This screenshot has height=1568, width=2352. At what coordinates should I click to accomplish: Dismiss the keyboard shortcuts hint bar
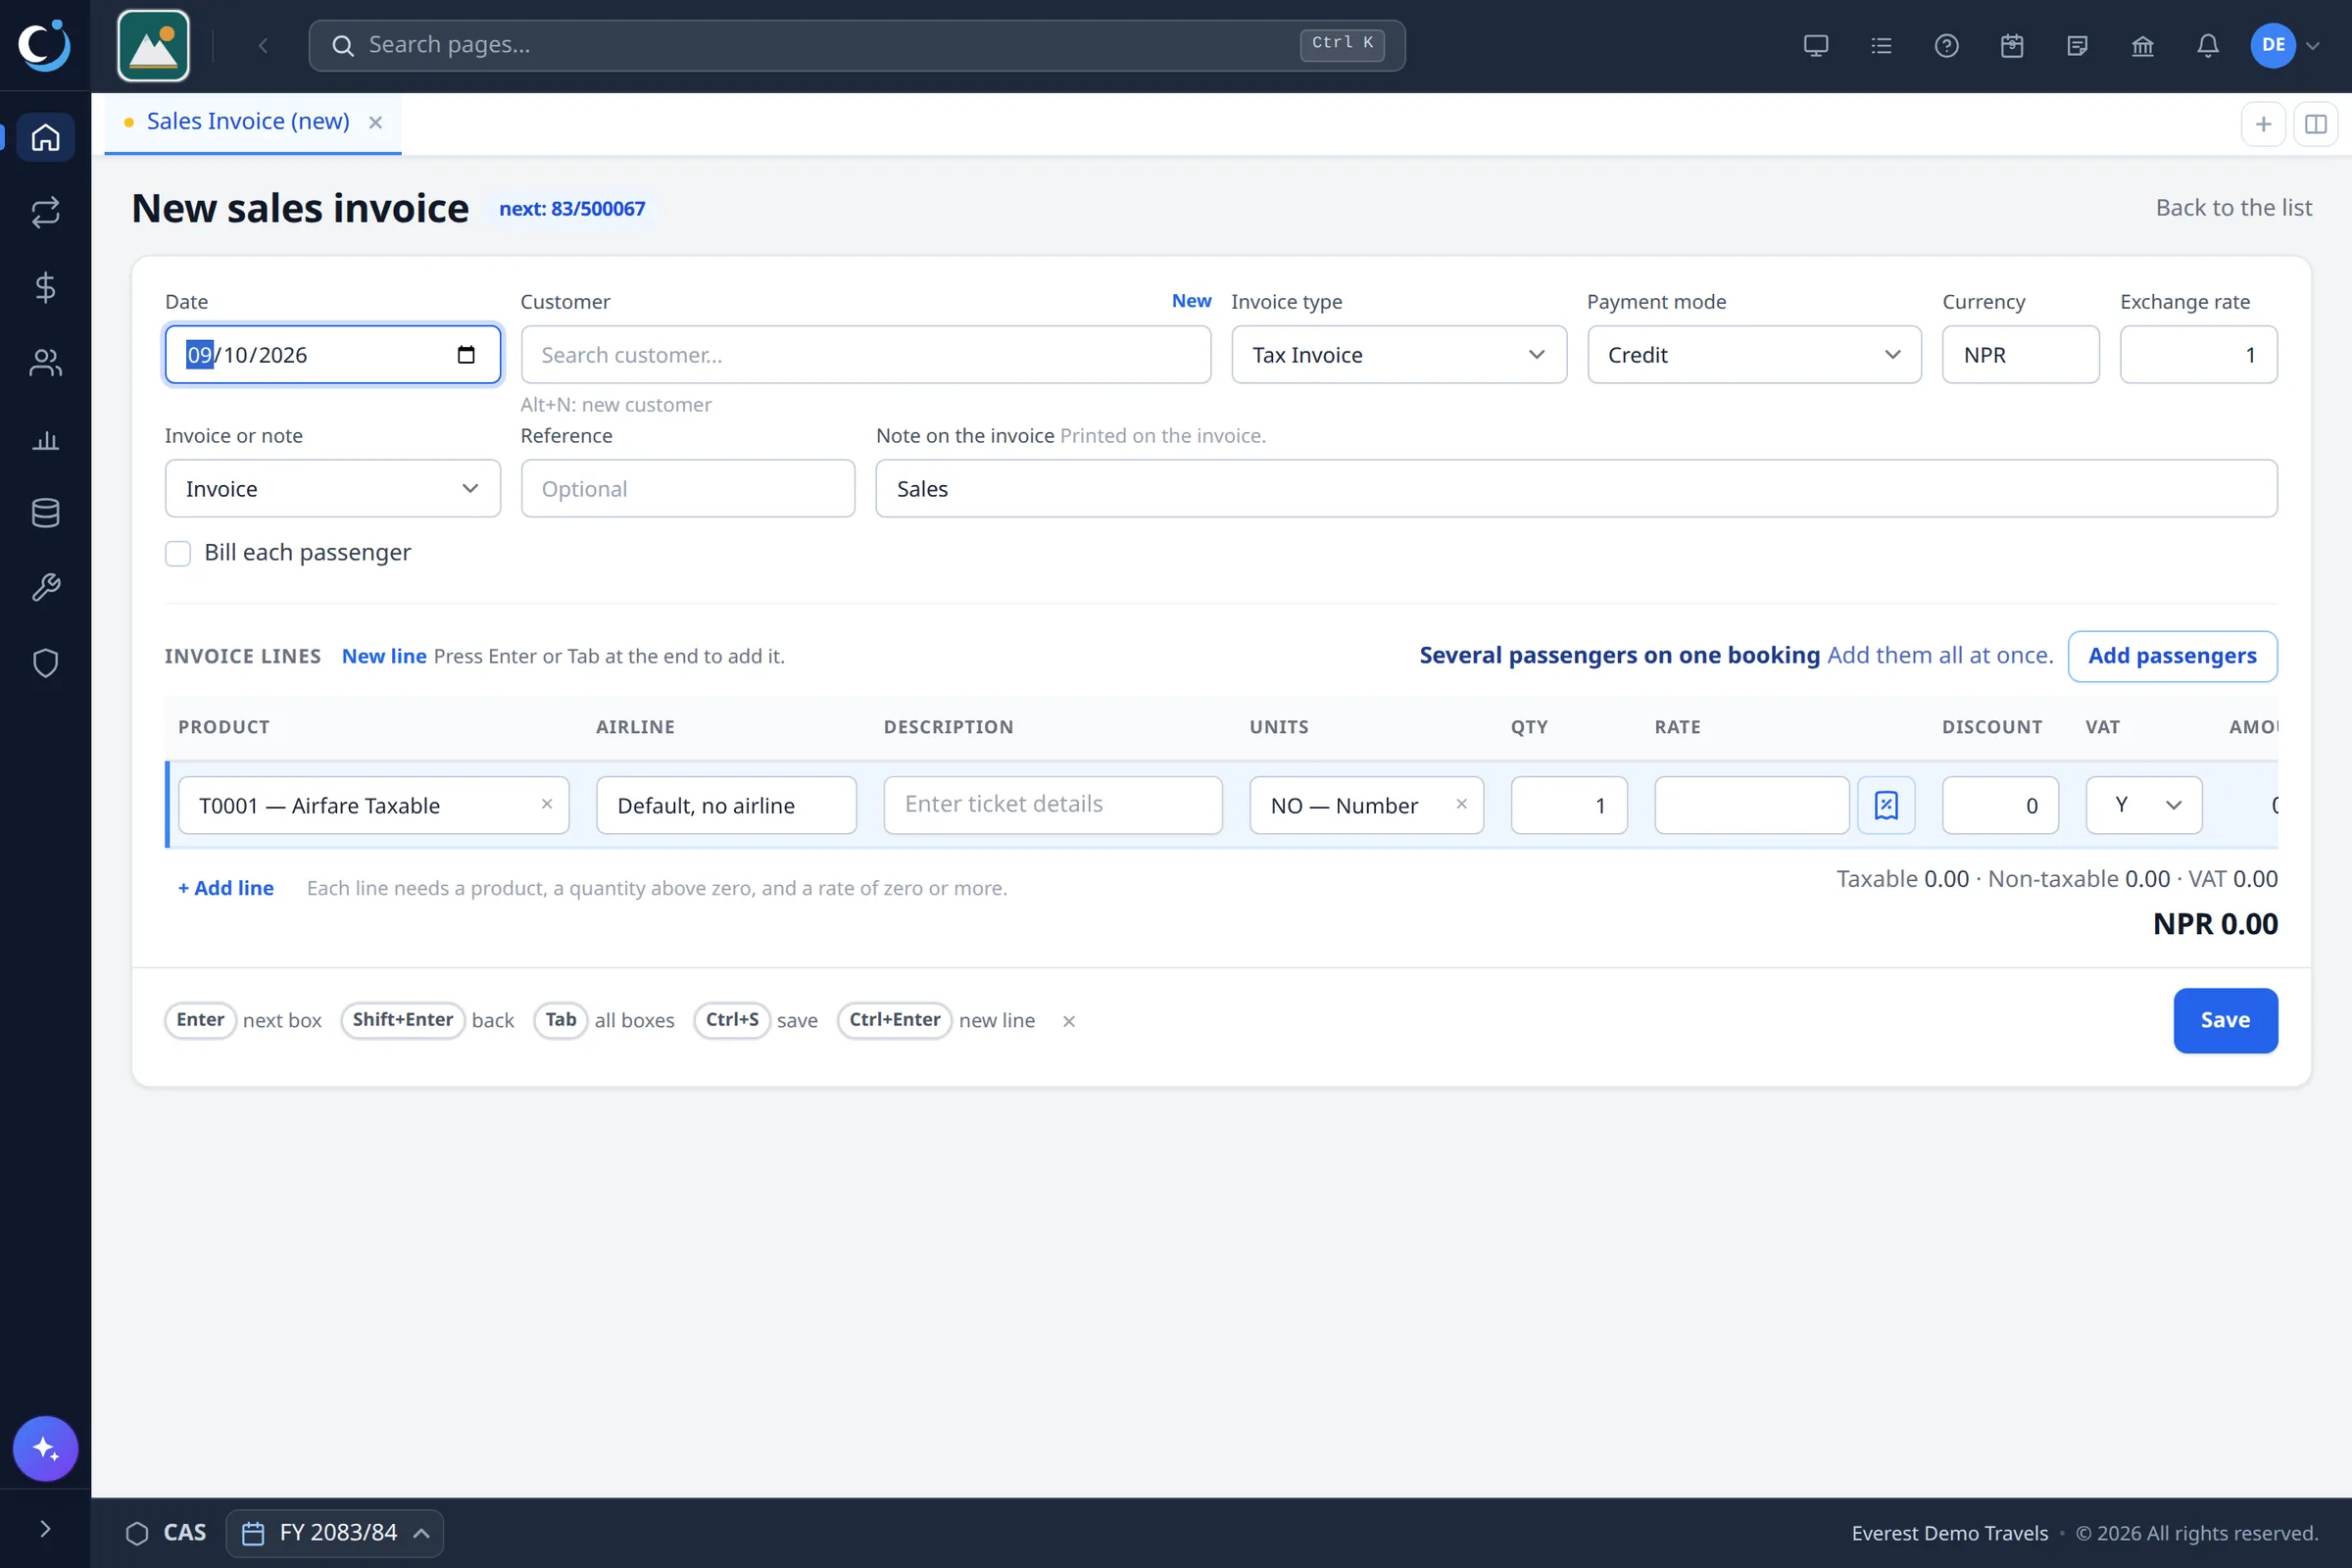click(1069, 1021)
